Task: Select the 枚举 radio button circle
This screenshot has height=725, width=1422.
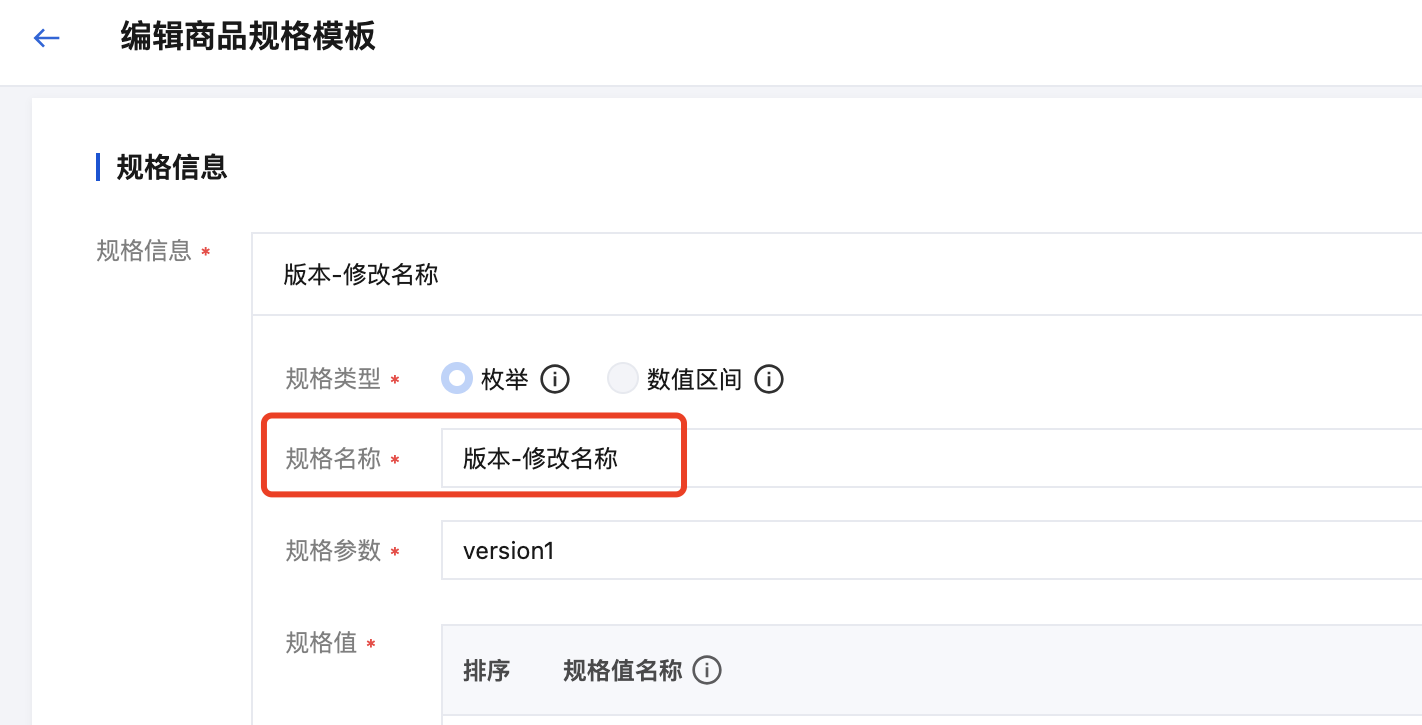Action: [457, 379]
